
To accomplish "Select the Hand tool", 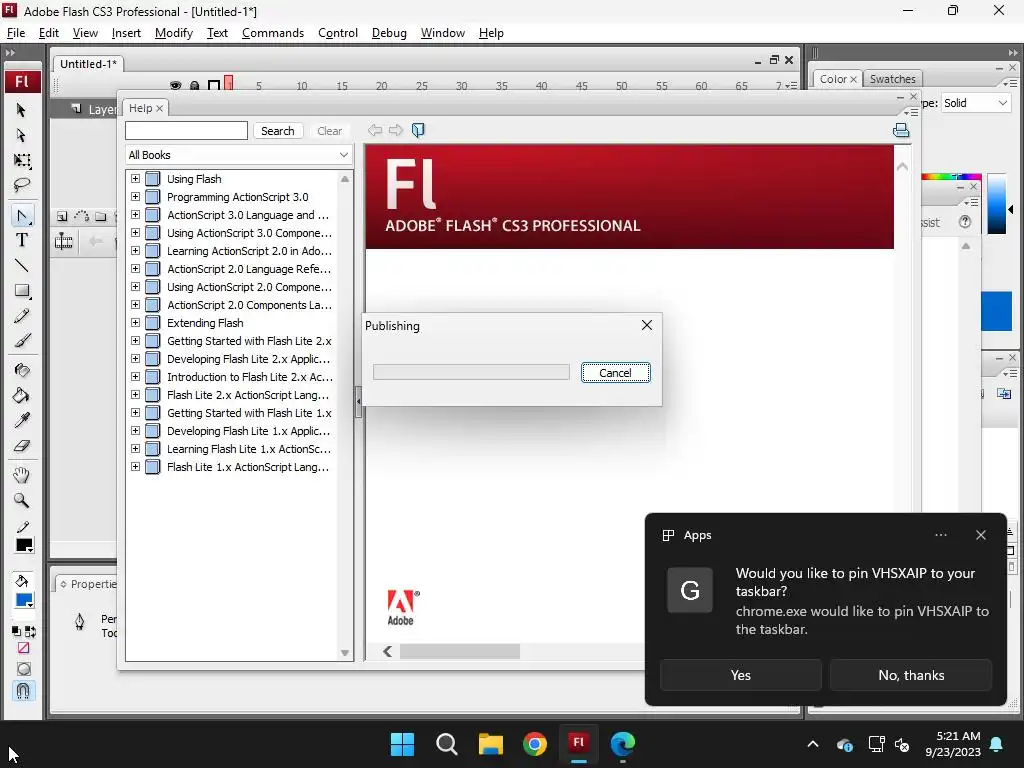I will click(x=22, y=475).
